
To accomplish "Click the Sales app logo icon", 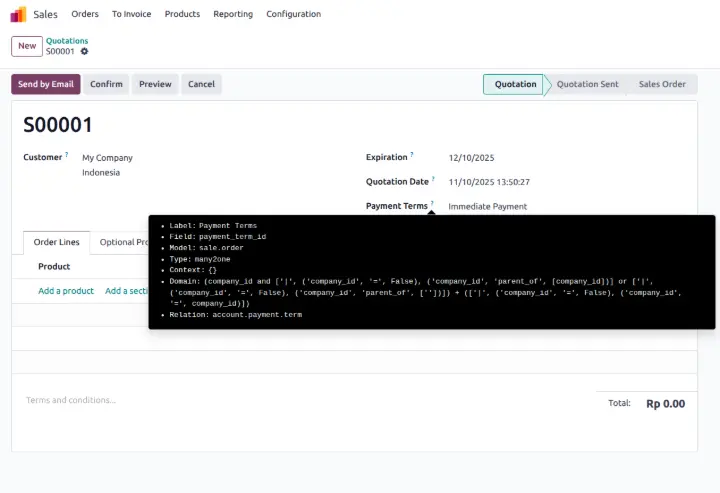I will point(18,14).
